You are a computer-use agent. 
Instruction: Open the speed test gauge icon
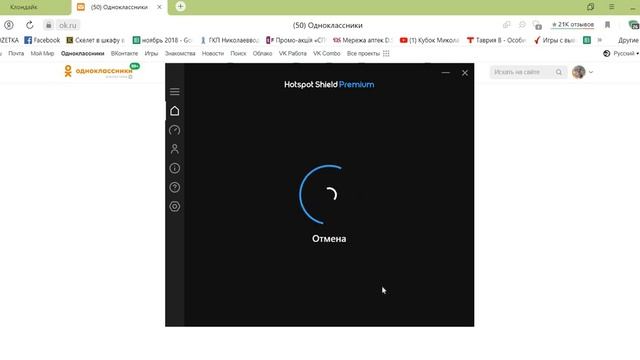(x=175, y=130)
